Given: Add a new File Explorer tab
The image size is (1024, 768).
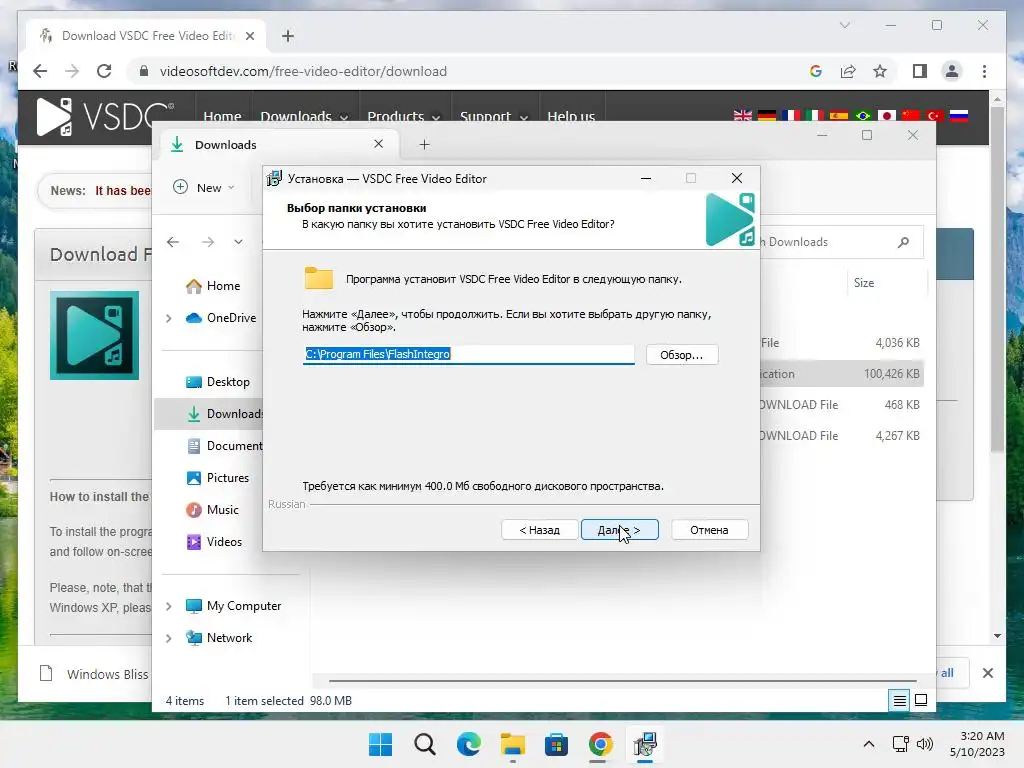Looking at the screenshot, I should click(x=424, y=144).
